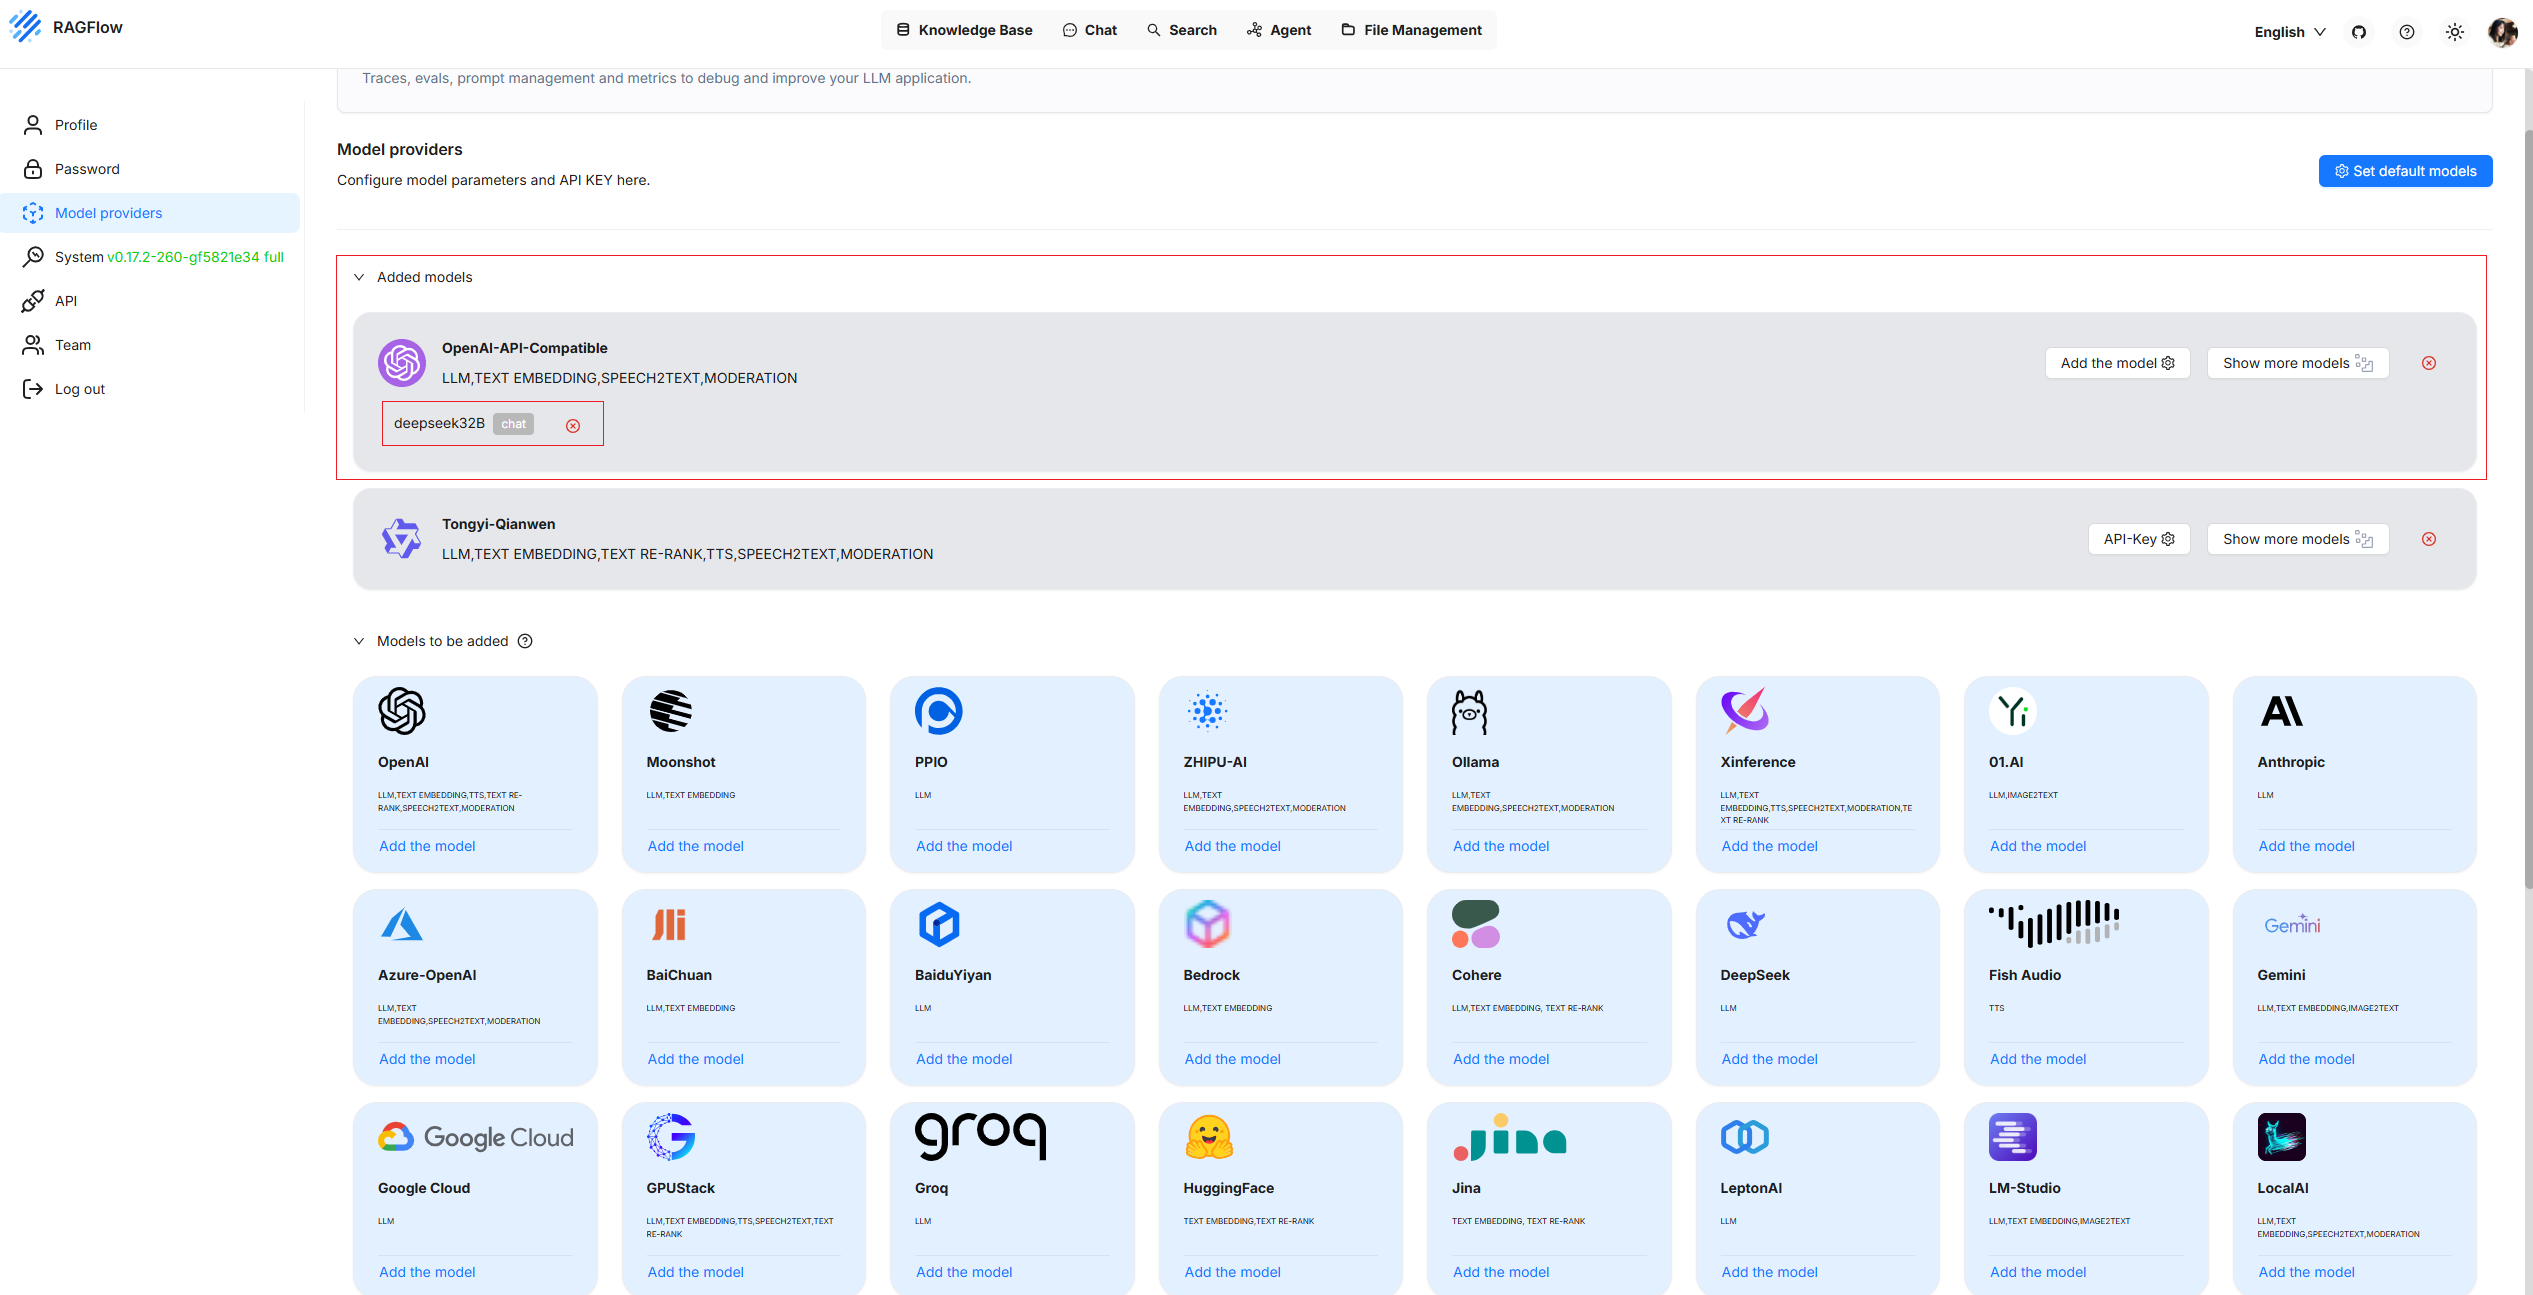Click help icon beside Models to be added

(525, 641)
